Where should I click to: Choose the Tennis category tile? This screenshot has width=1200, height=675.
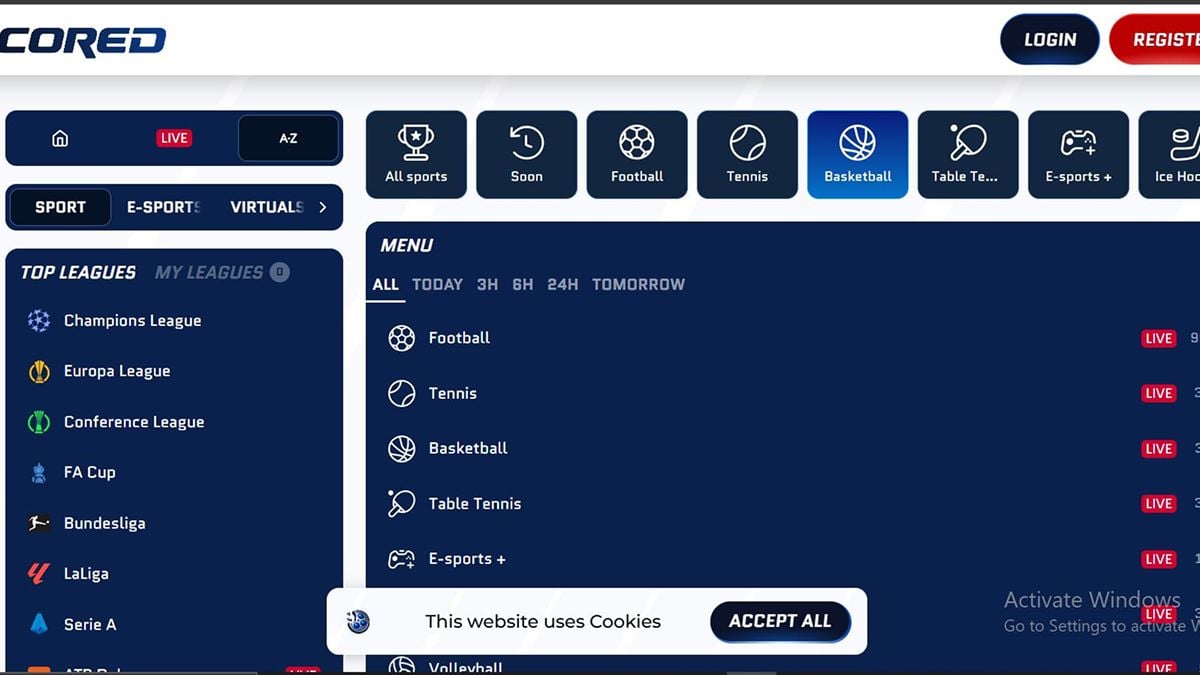pyautogui.click(x=747, y=154)
